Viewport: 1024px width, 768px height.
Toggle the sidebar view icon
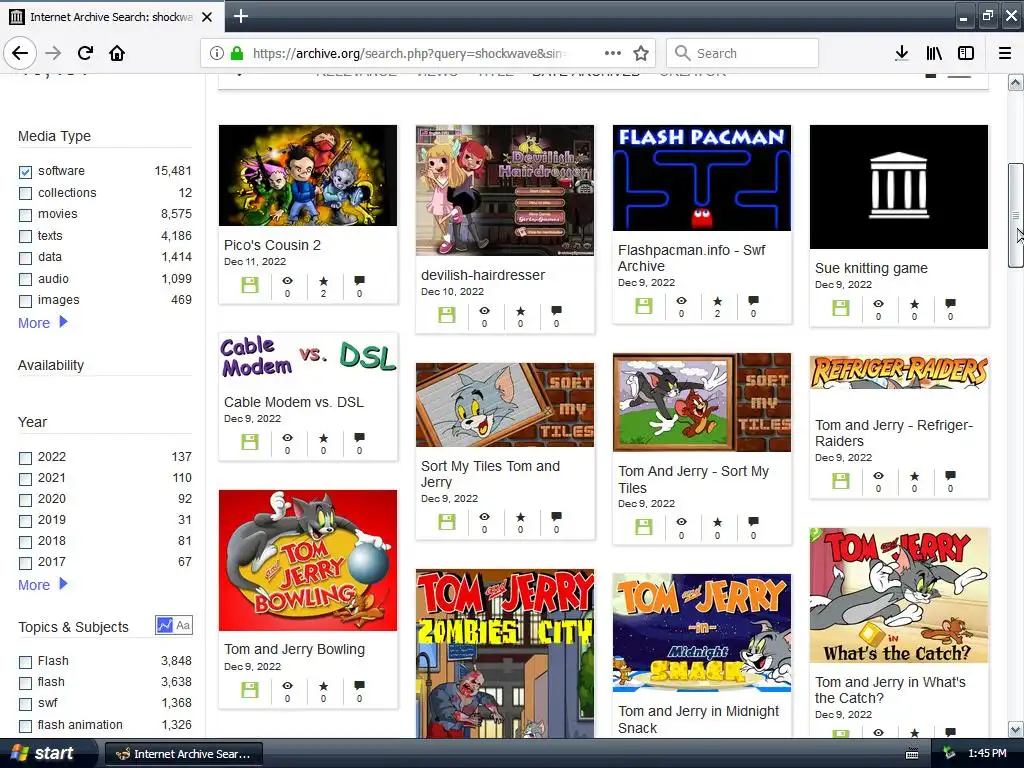(x=966, y=53)
